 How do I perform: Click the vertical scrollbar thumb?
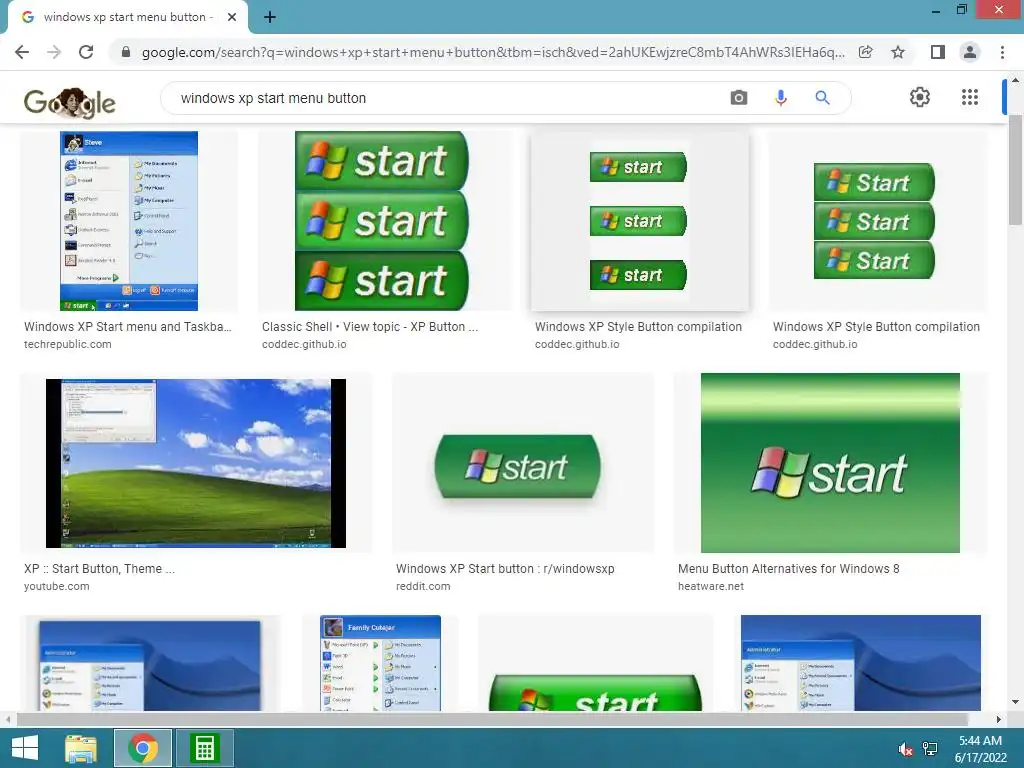(x=1015, y=170)
